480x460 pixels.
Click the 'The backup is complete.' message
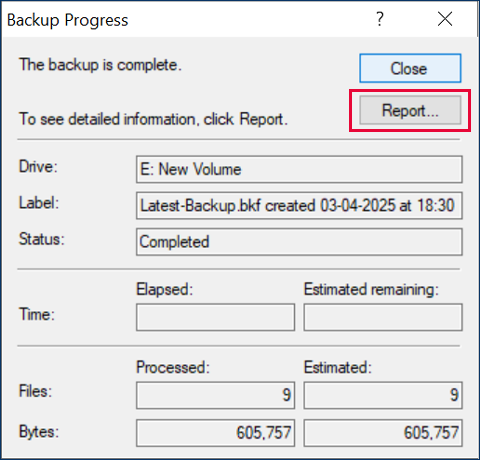pyautogui.click(x=100, y=65)
